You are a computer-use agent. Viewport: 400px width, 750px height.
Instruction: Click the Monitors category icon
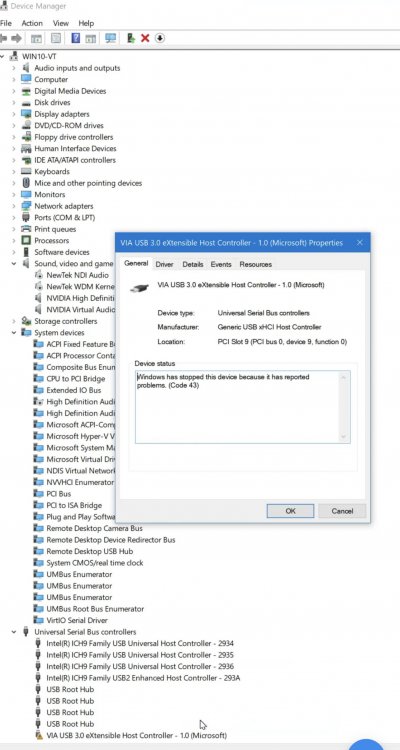(26, 194)
